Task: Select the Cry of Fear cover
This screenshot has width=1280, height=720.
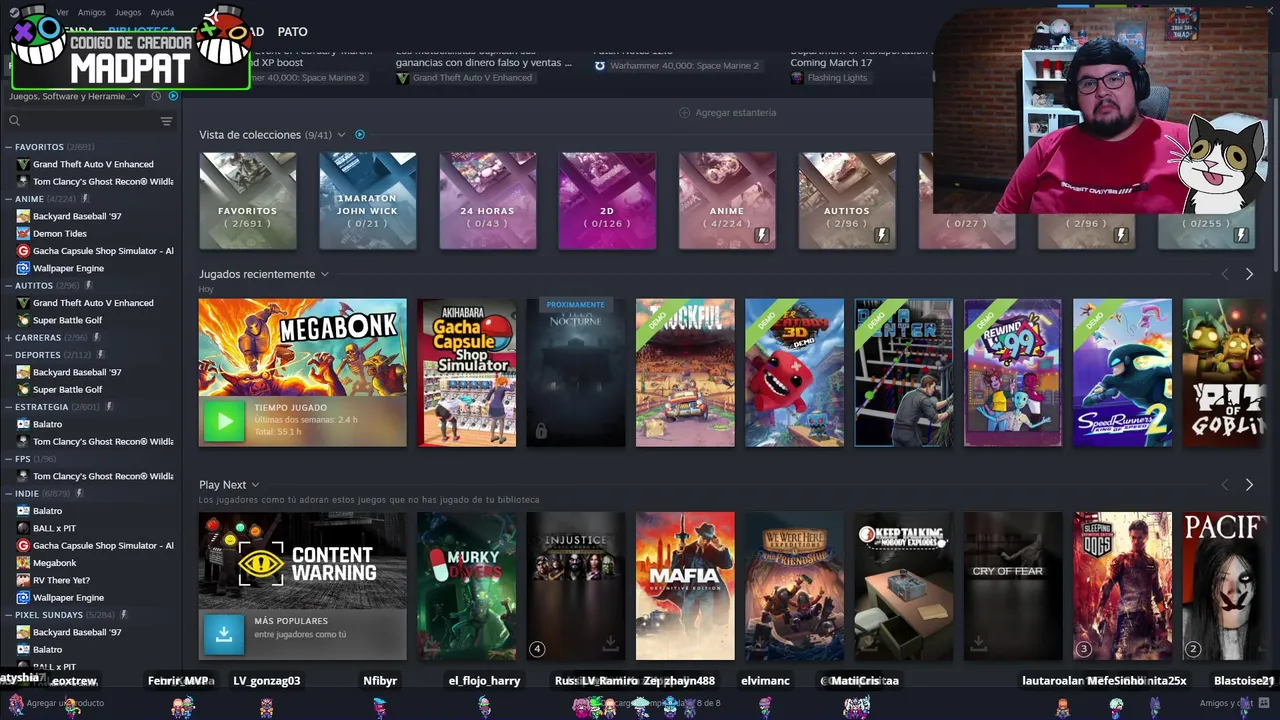Action: pyautogui.click(x=1013, y=586)
